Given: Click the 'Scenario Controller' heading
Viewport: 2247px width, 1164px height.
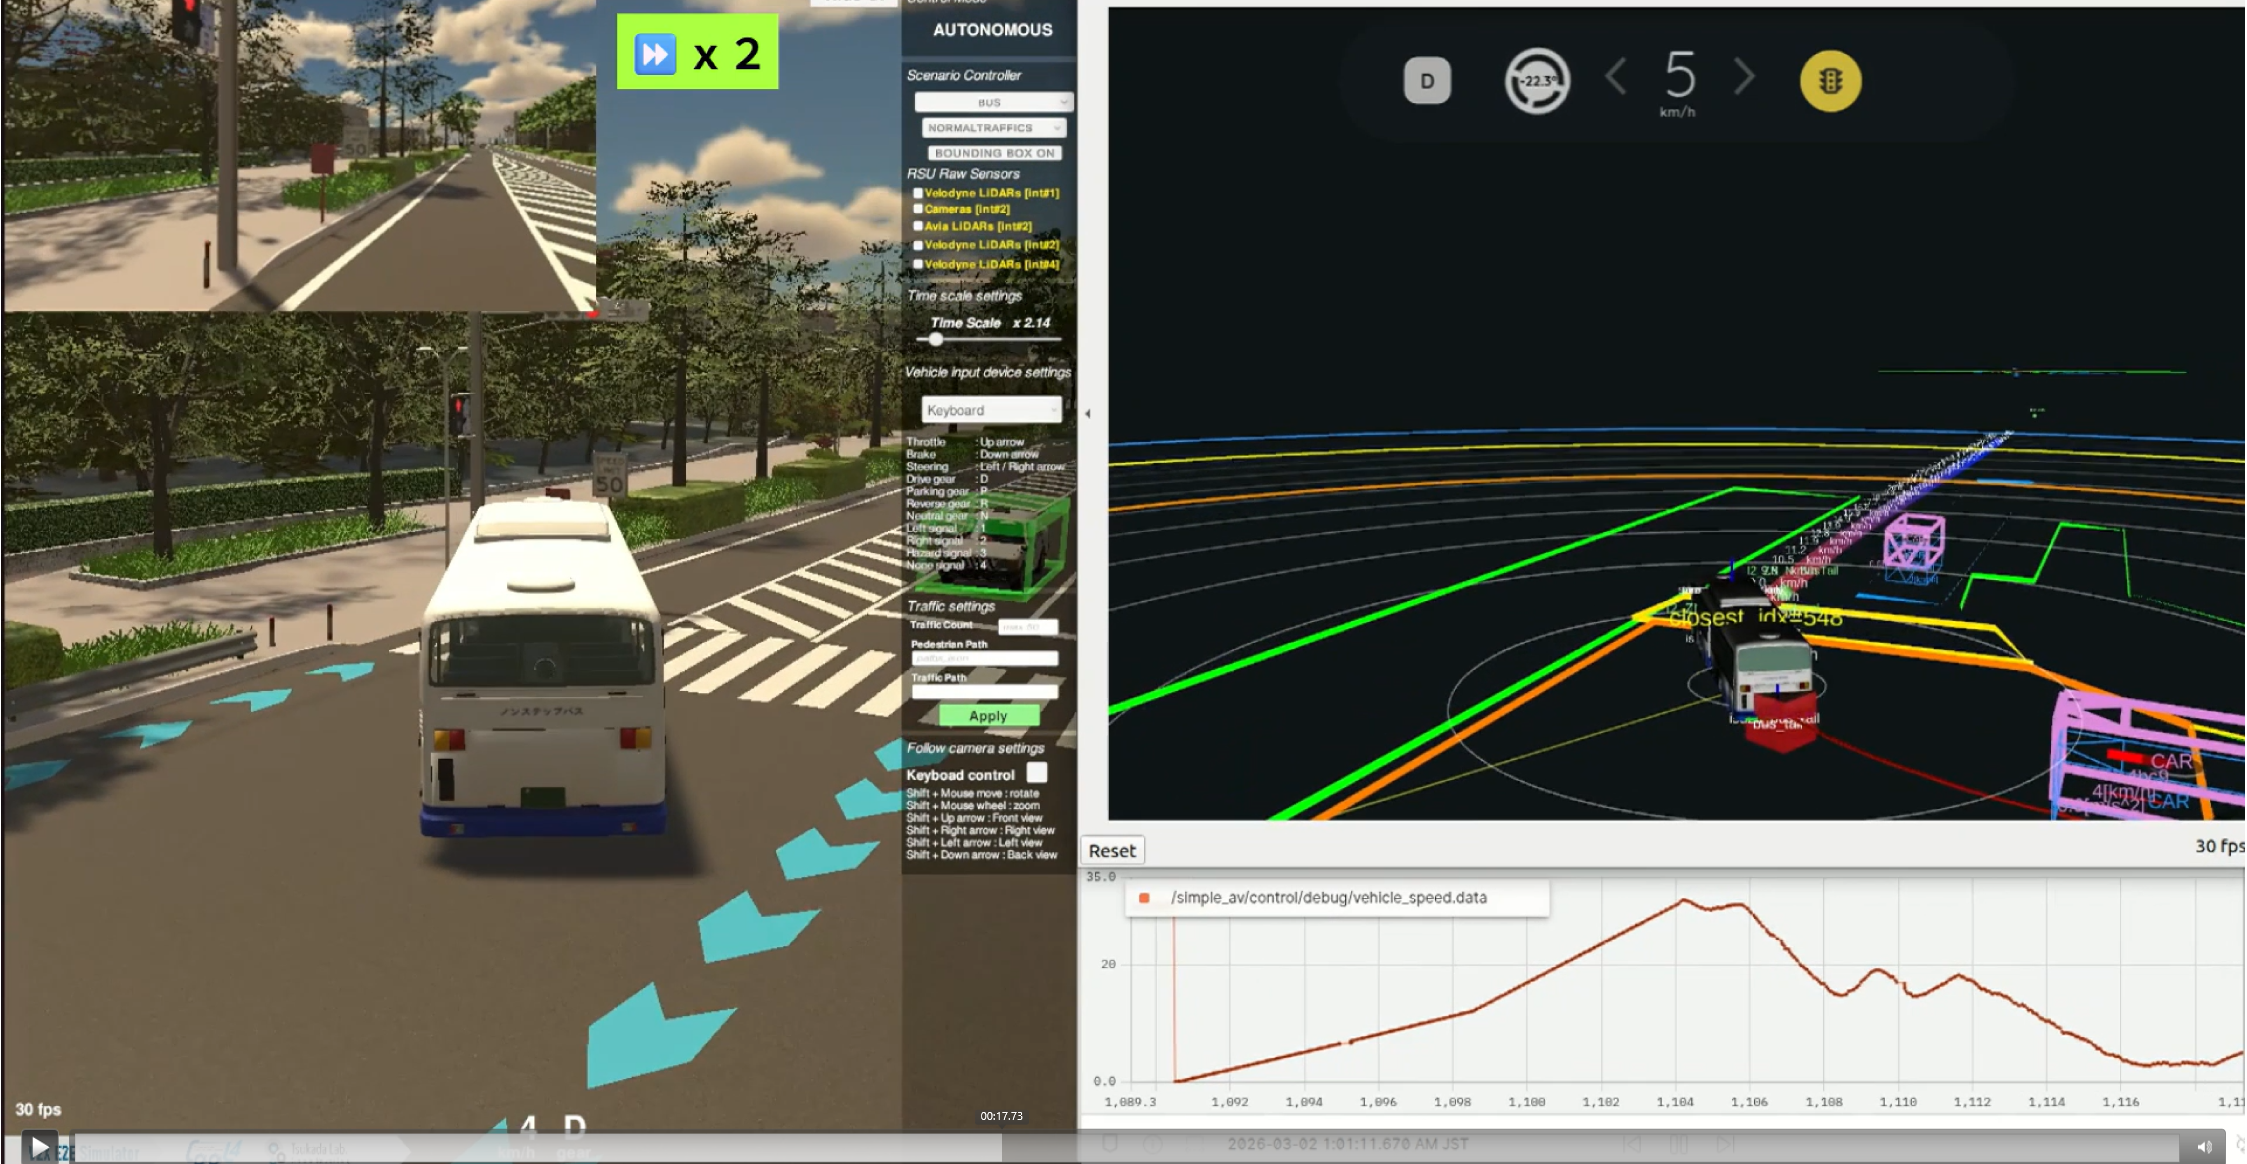Looking at the screenshot, I should coord(964,75).
